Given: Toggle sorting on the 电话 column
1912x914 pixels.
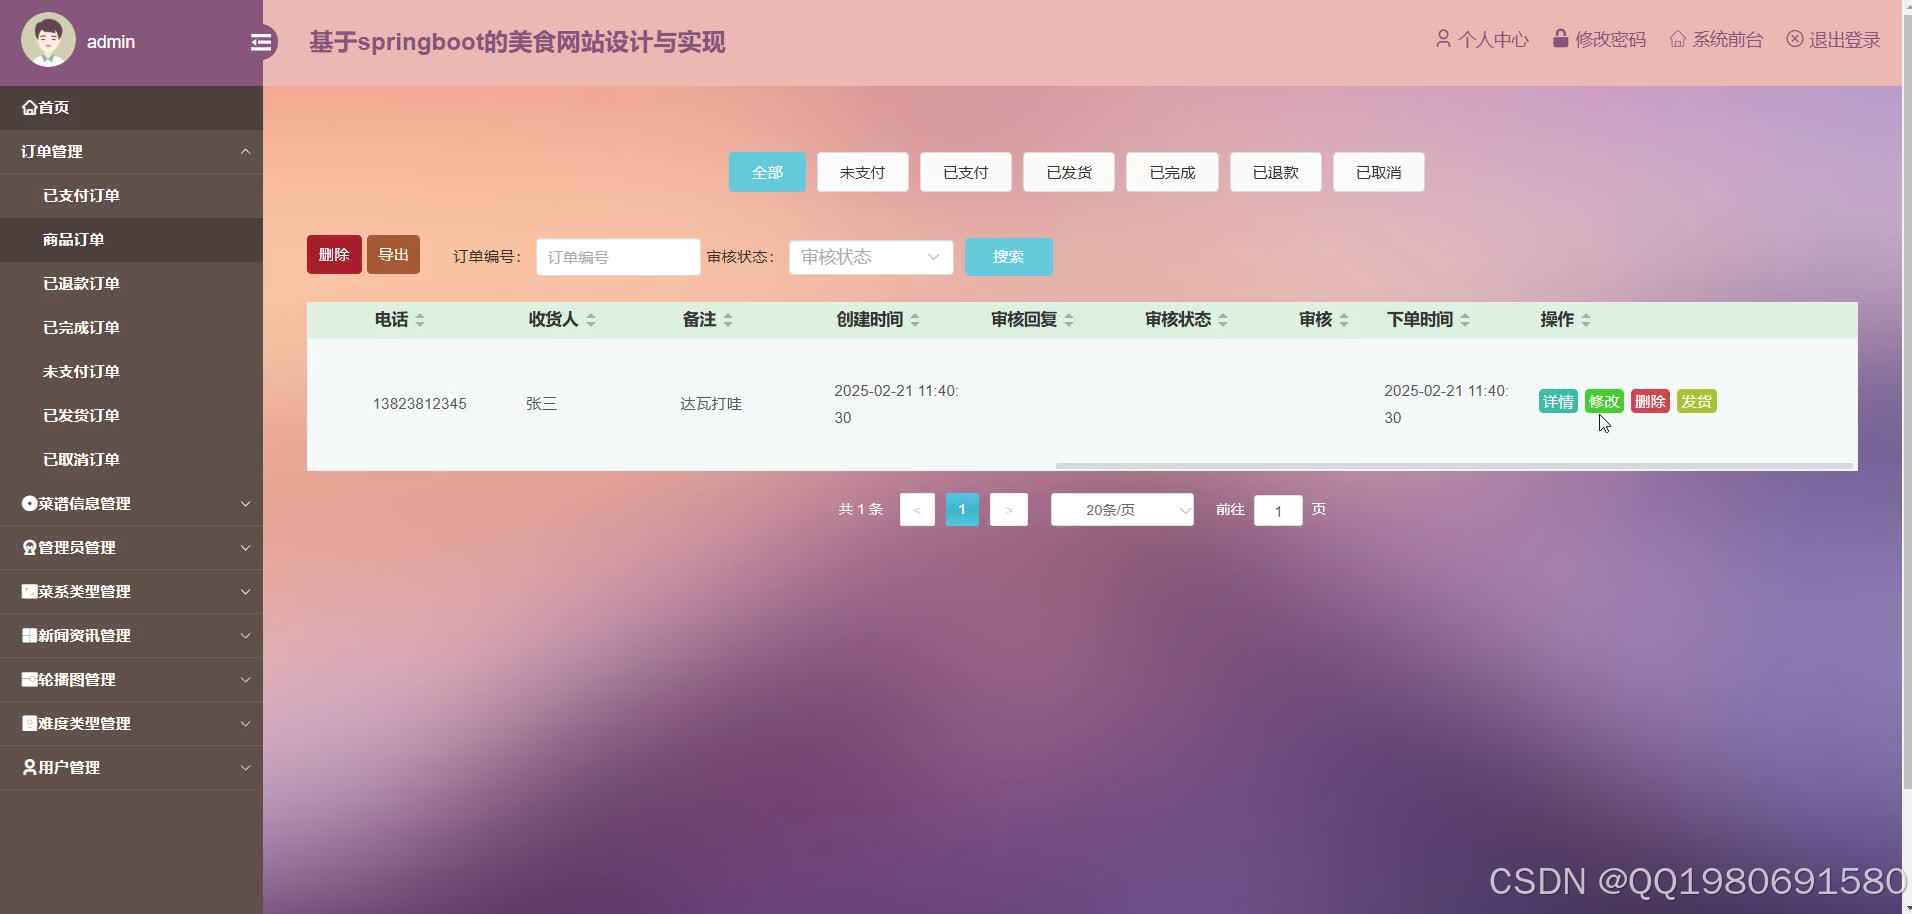Looking at the screenshot, I should (x=420, y=319).
